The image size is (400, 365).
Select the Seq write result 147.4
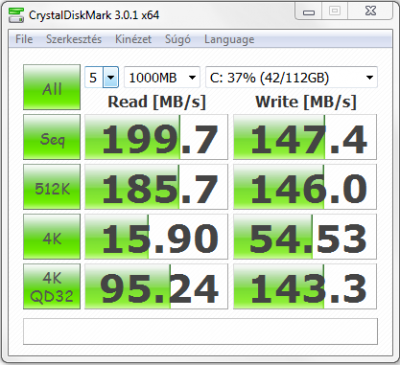point(305,137)
